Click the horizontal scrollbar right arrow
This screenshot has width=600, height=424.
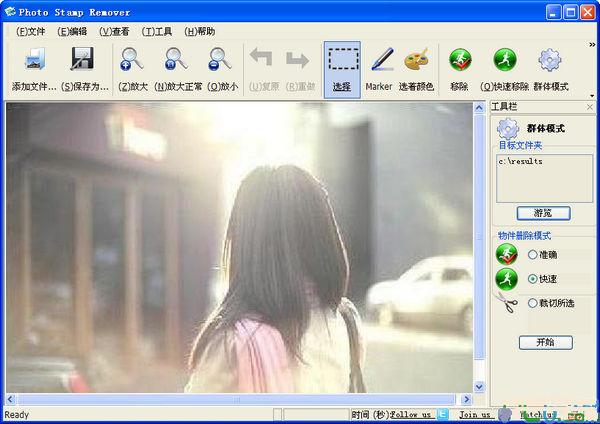(466, 400)
